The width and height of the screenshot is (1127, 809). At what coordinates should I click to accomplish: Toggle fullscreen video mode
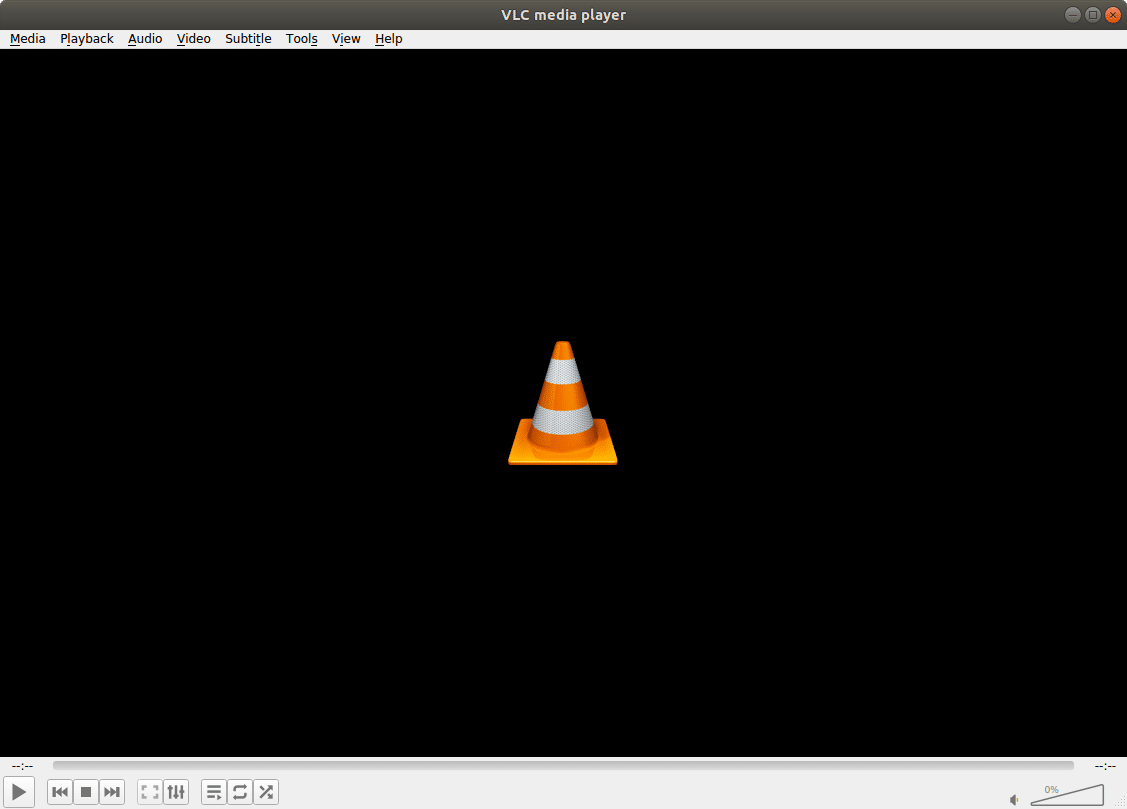[150, 793]
